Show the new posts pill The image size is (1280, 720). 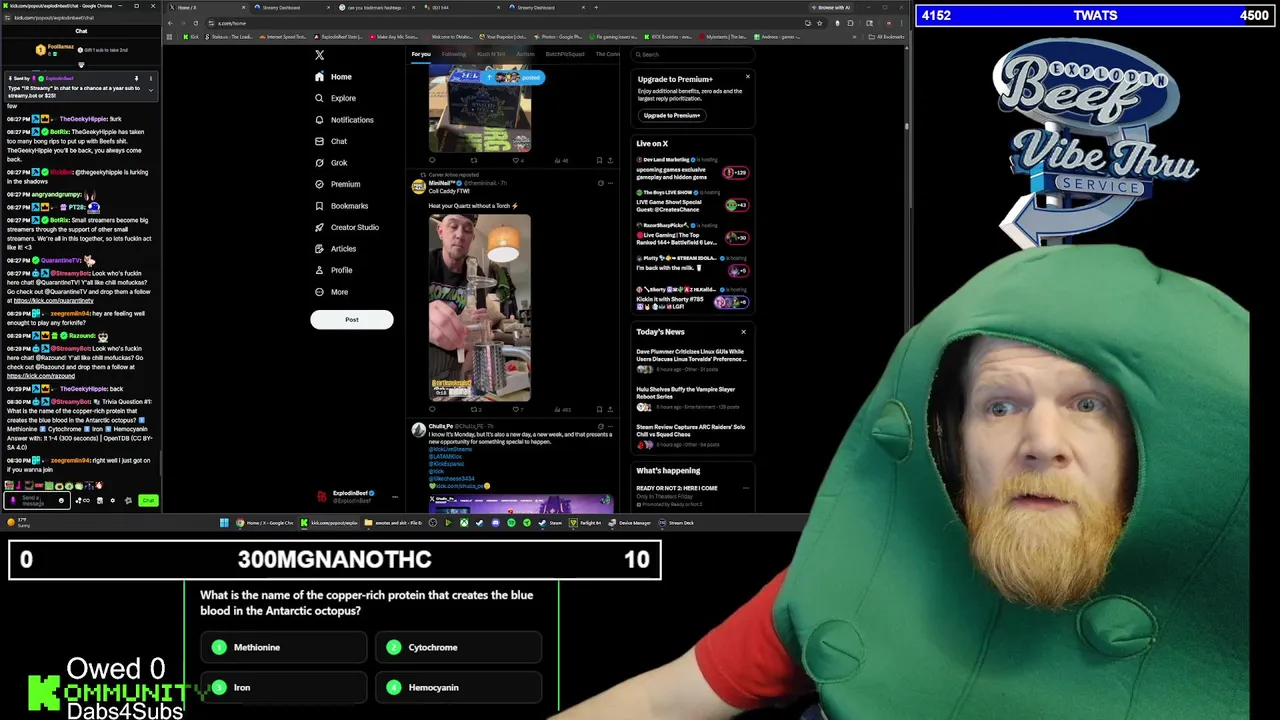tap(514, 77)
